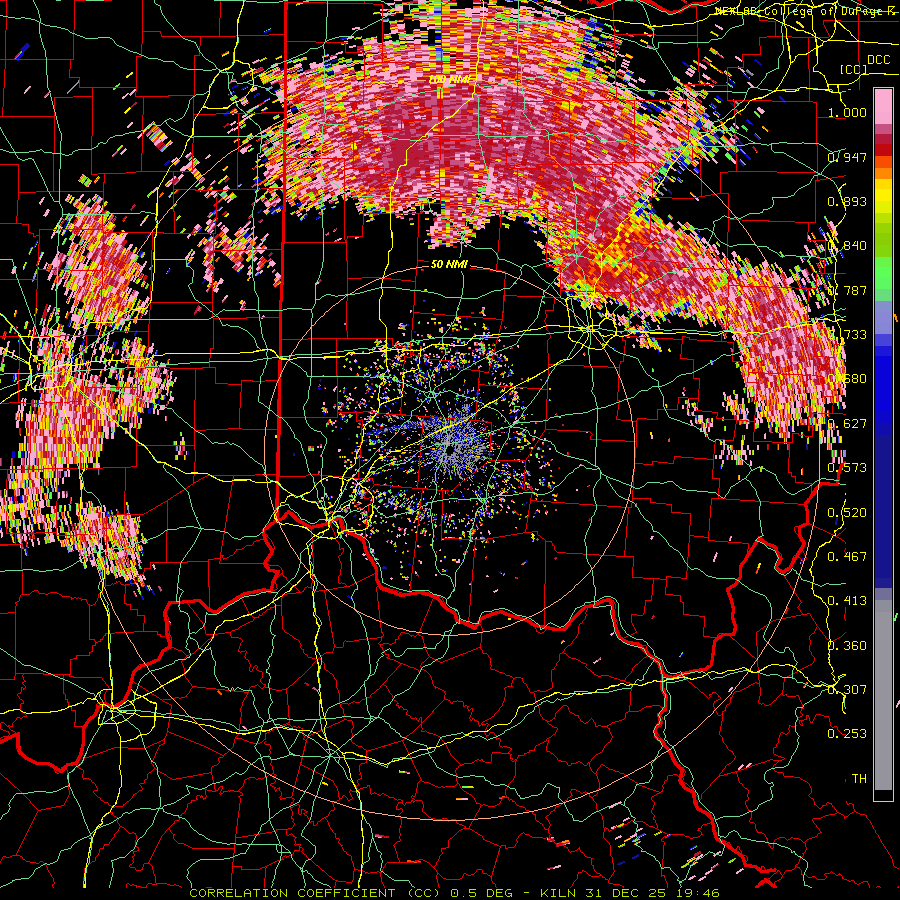Click the CORRELATION COEFFICIENT (CC) caption text
The image size is (900, 900).
click(315, 893)
